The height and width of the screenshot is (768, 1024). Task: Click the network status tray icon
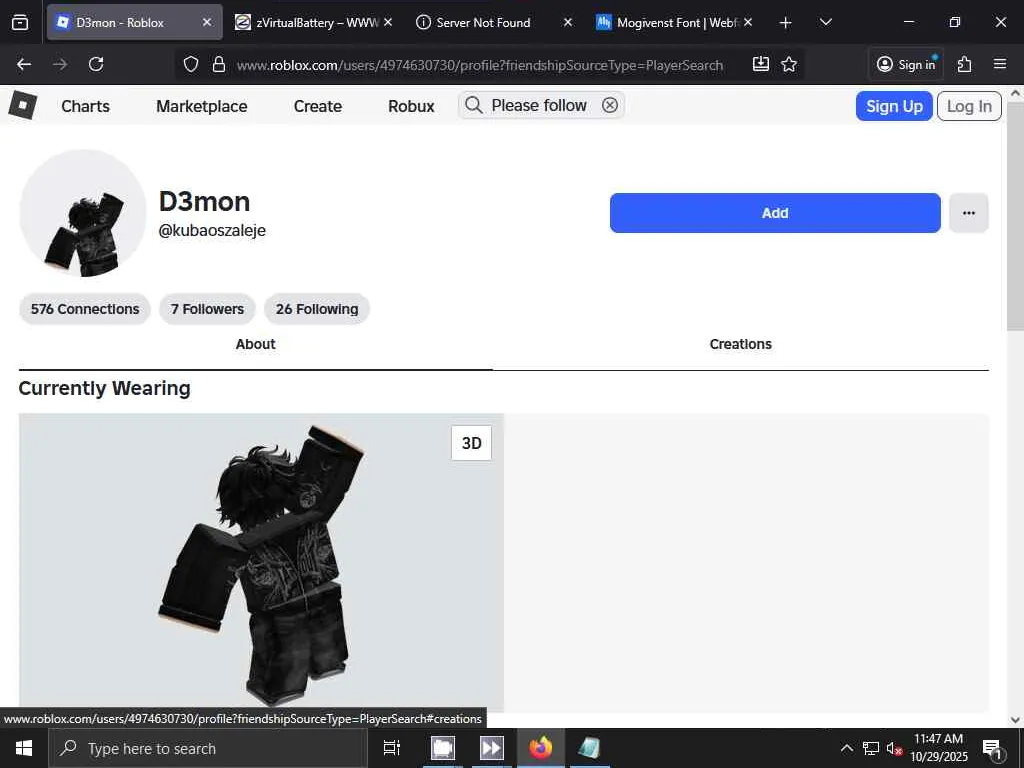tap(871, 748)
